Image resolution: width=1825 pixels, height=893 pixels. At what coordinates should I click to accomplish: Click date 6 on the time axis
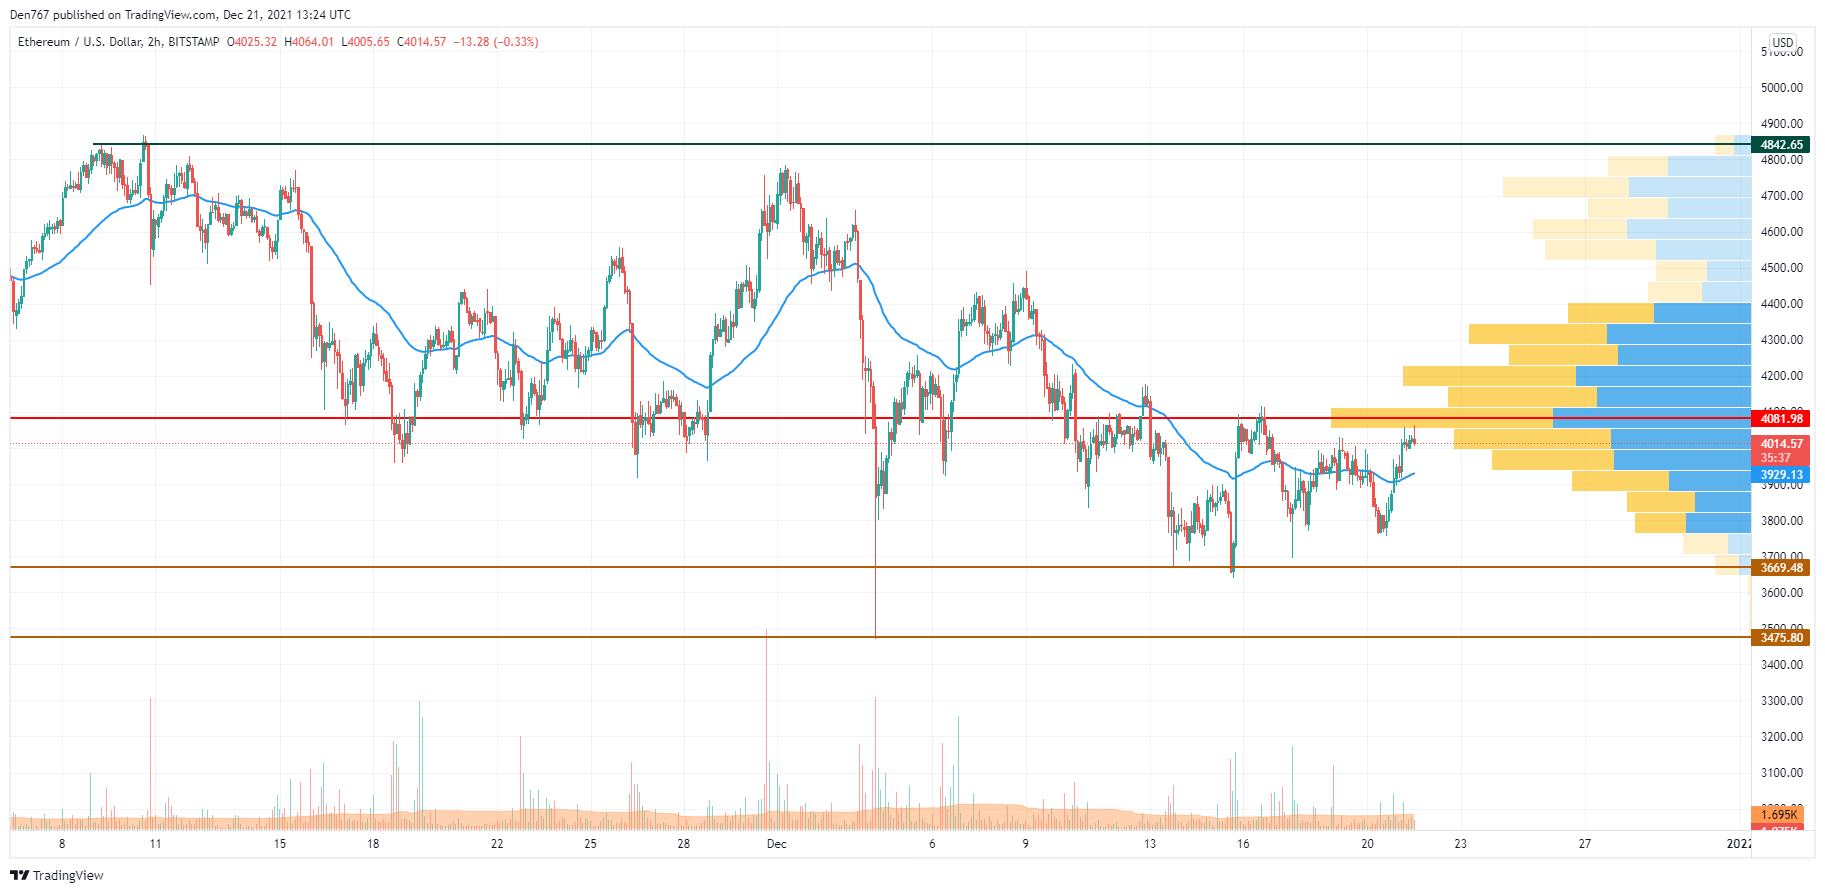coord(932,844)
